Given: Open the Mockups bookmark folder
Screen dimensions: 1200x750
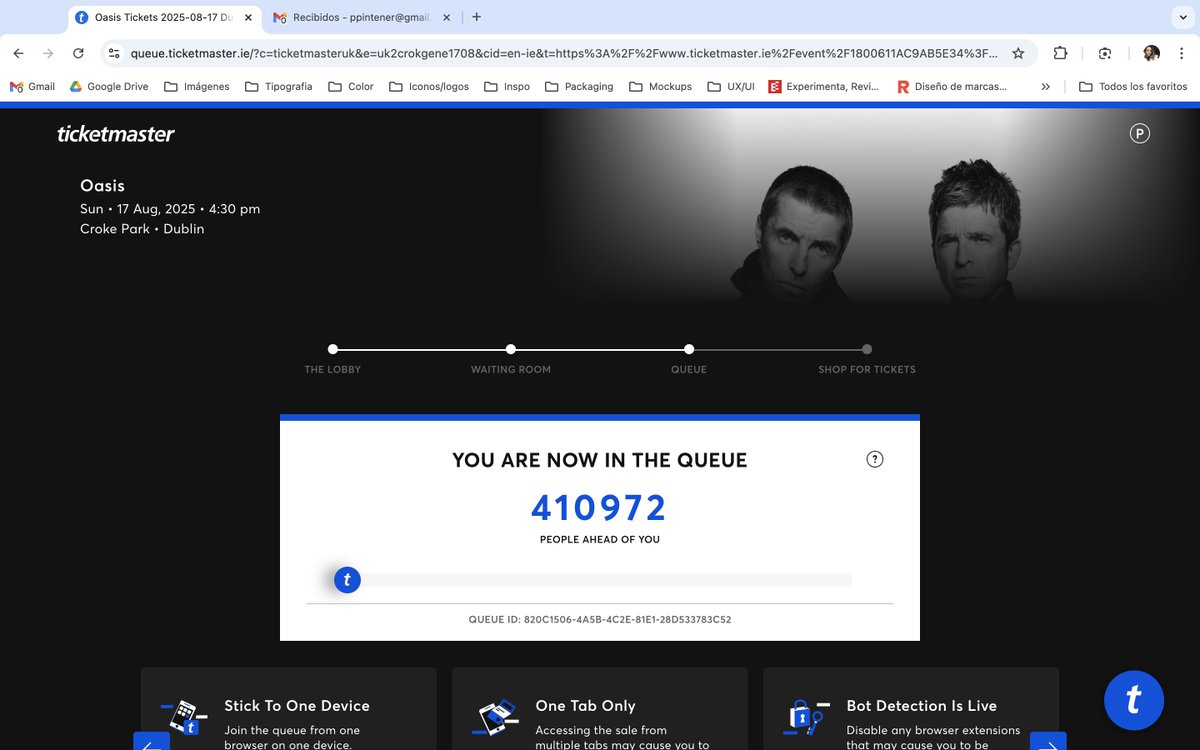Looking at the screenshot, I should (x=660, y=86).
